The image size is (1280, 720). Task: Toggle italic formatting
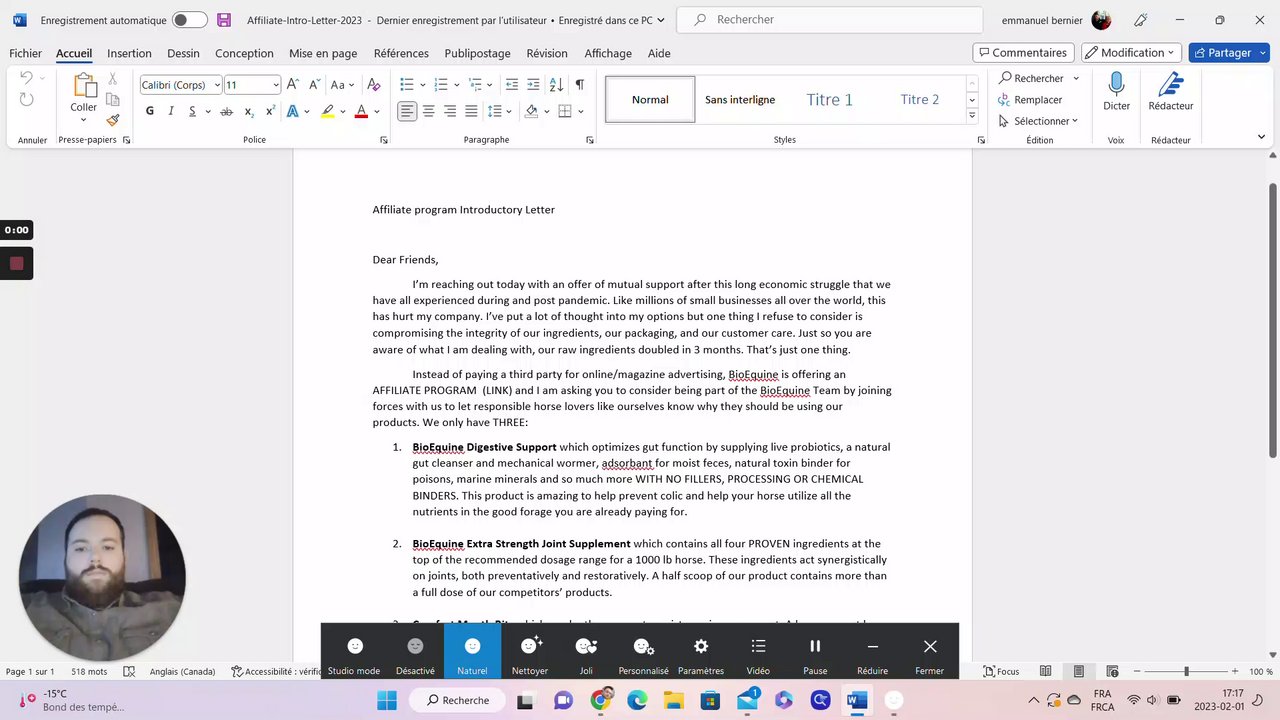[x=171, y=111]
